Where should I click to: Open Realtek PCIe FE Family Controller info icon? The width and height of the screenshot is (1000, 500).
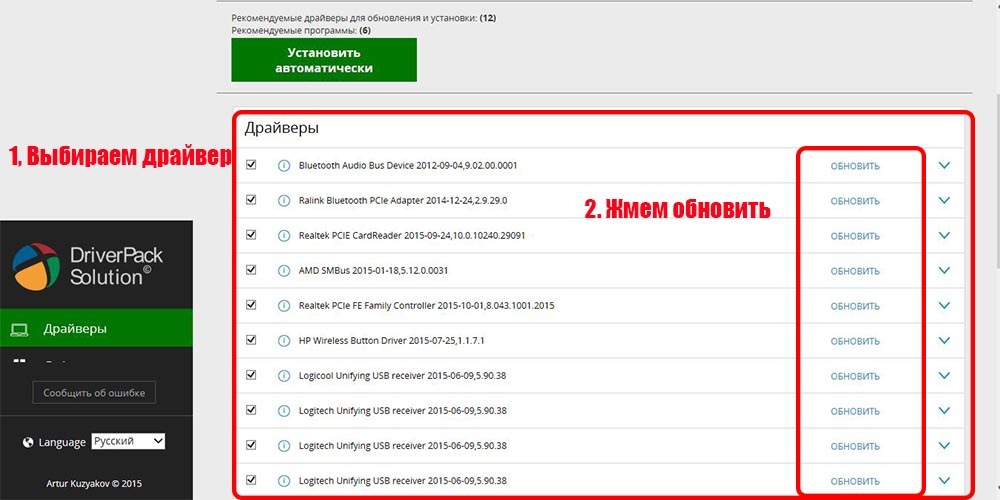pyautogui.click(x=284, y=305)
